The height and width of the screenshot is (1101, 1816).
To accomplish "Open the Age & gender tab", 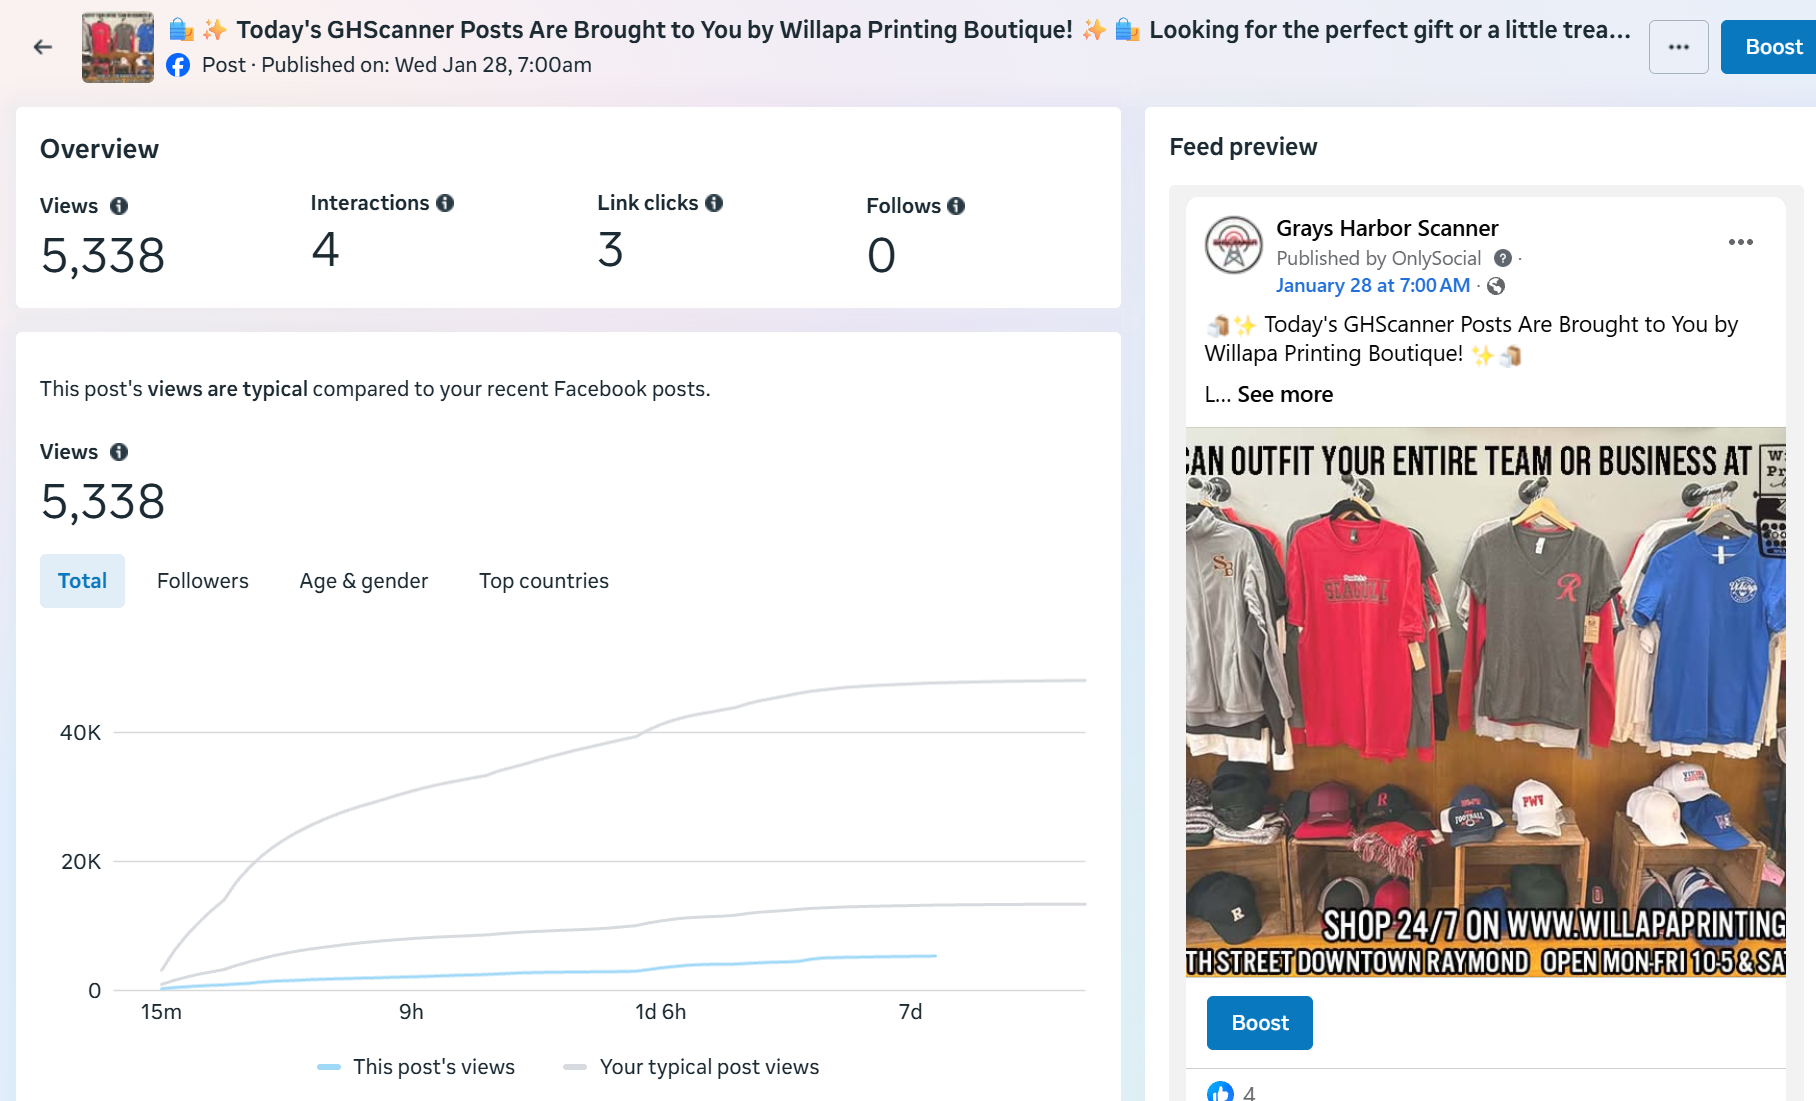I will 364,581.
